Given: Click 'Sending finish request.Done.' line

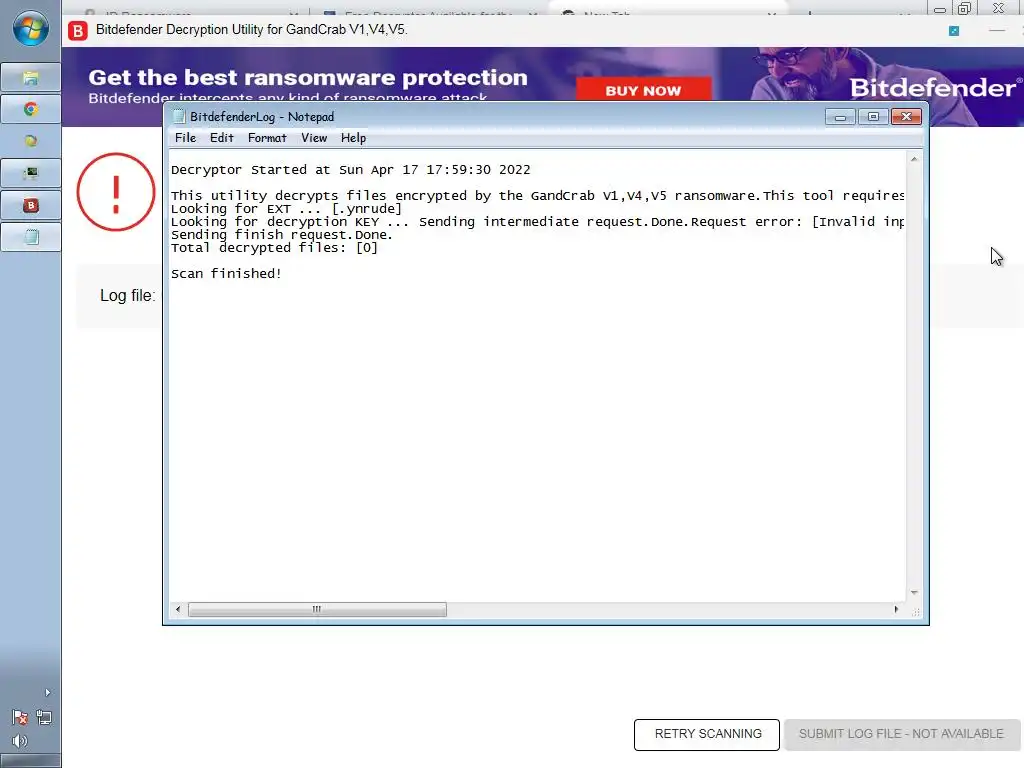Looking at the screenshot, I should 282,235.
